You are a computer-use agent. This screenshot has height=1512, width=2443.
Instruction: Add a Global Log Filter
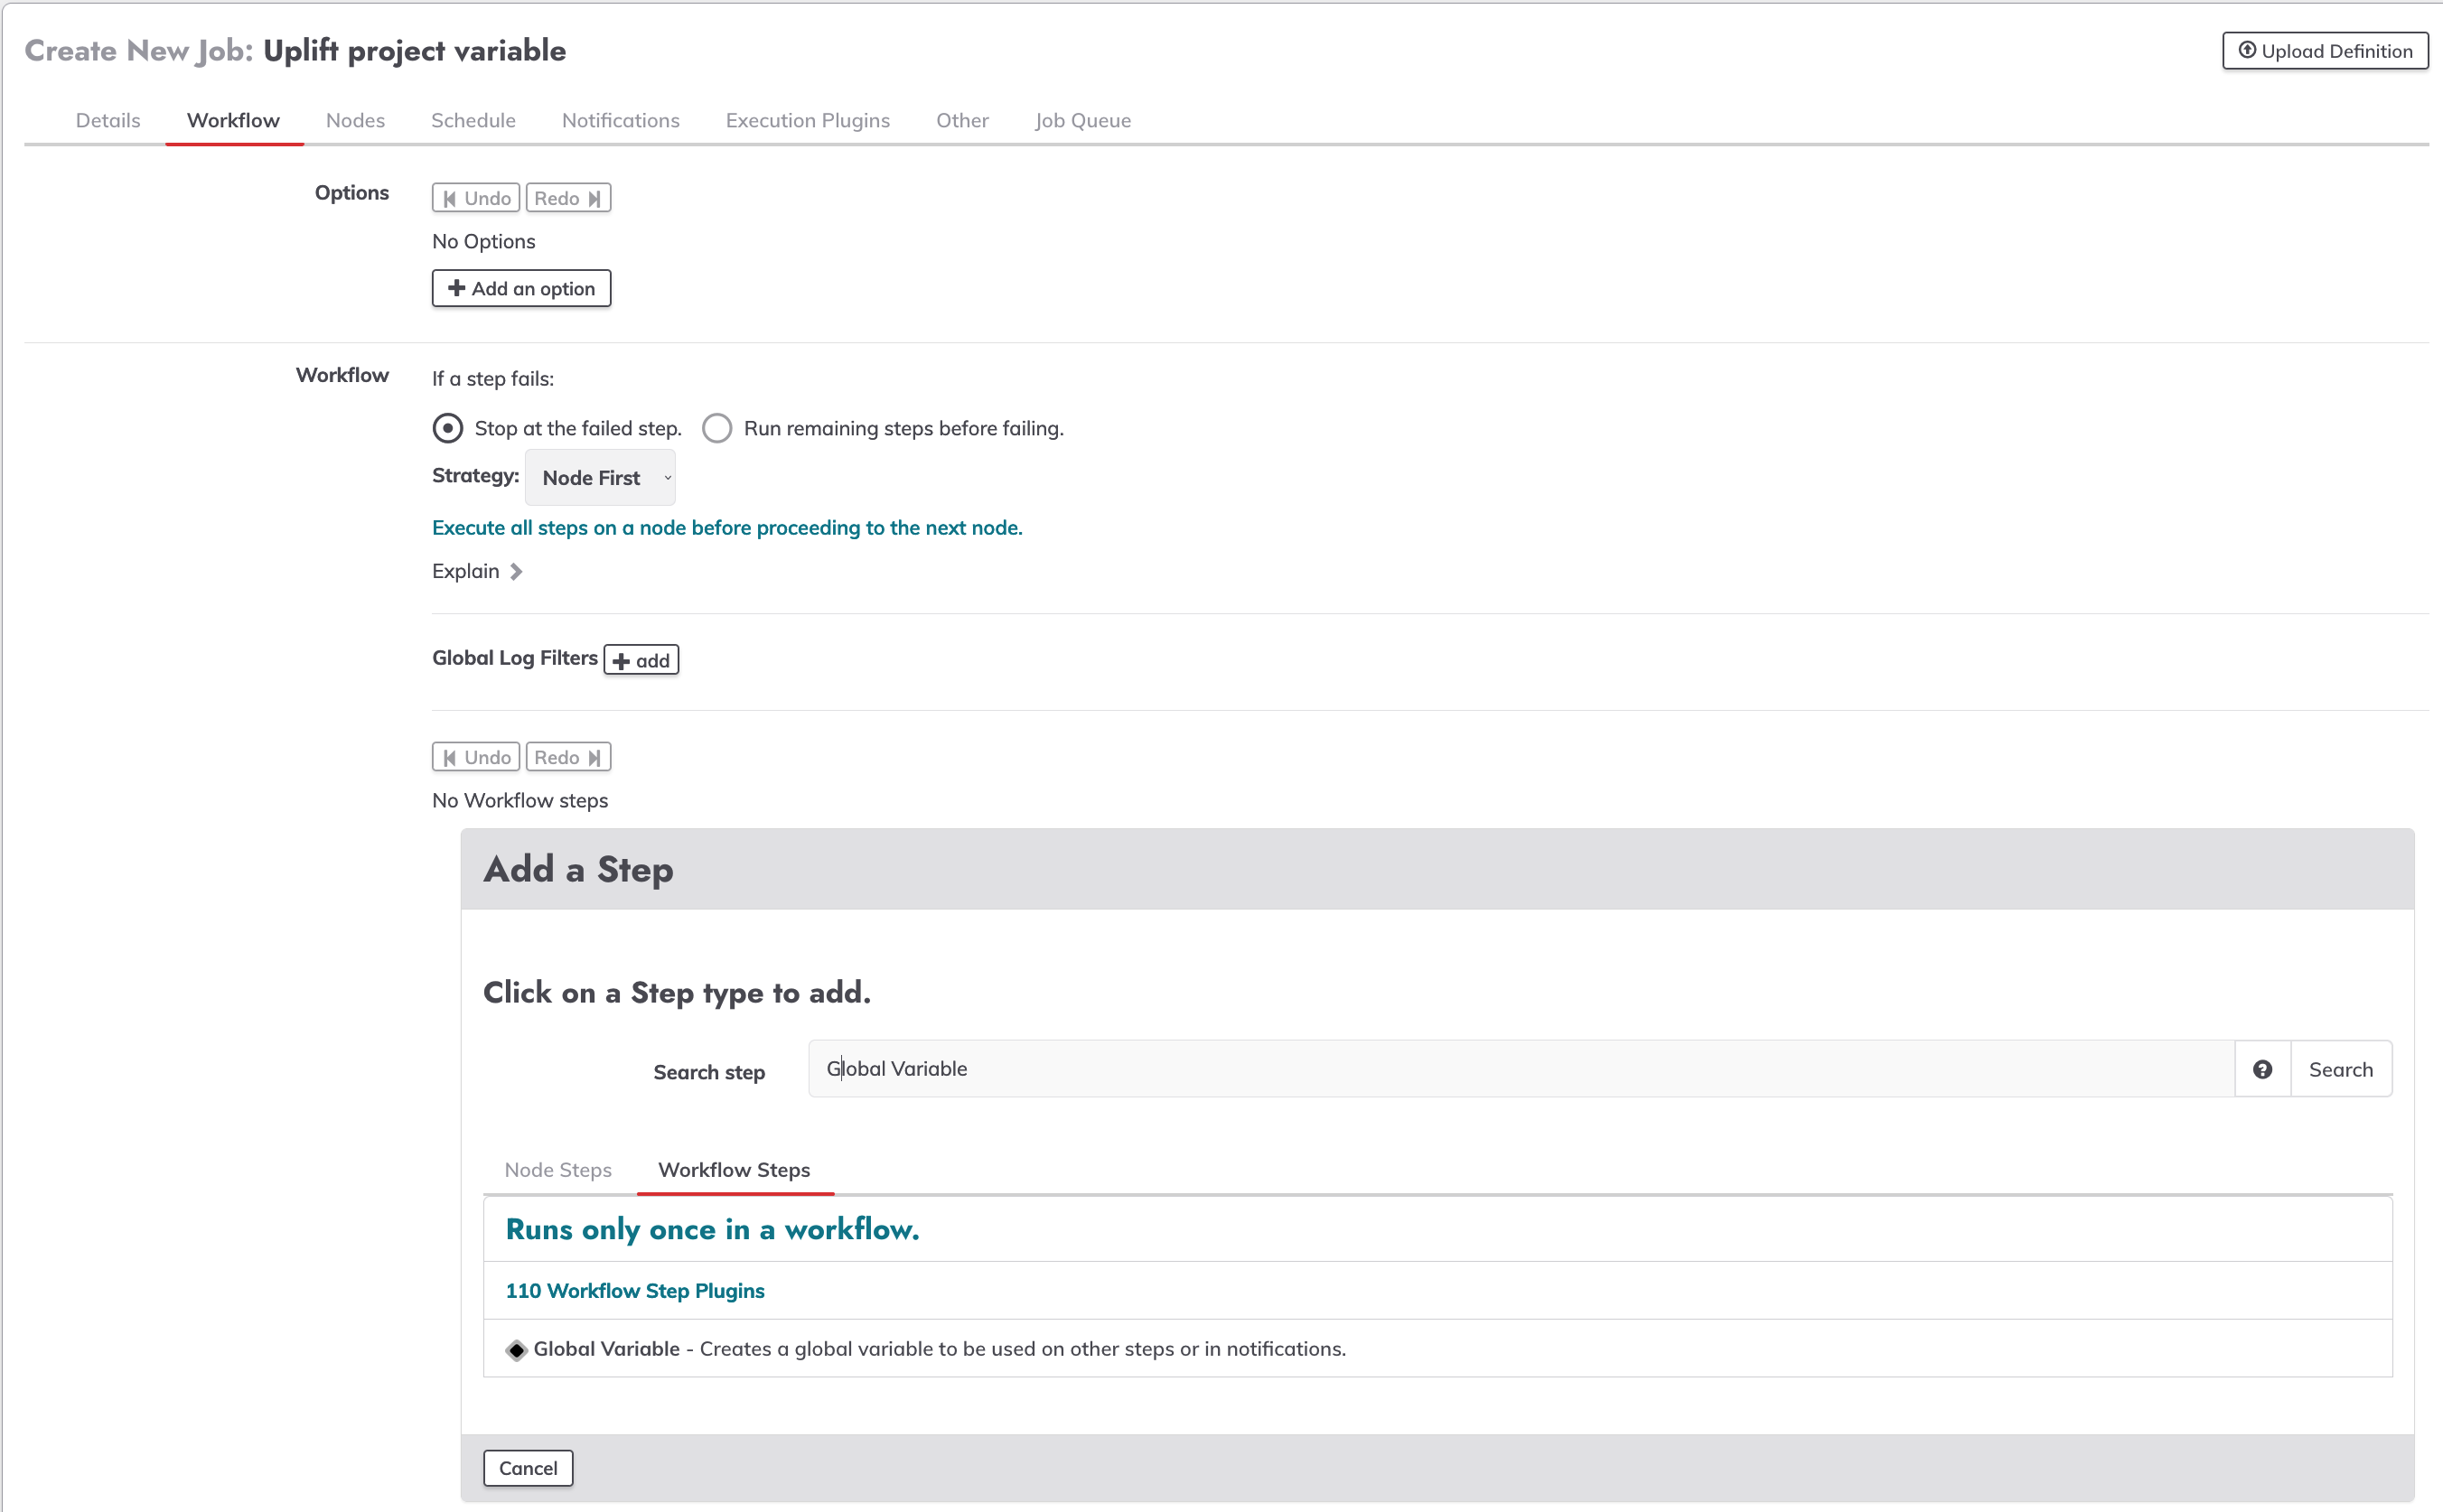click(x=641, y=660)
